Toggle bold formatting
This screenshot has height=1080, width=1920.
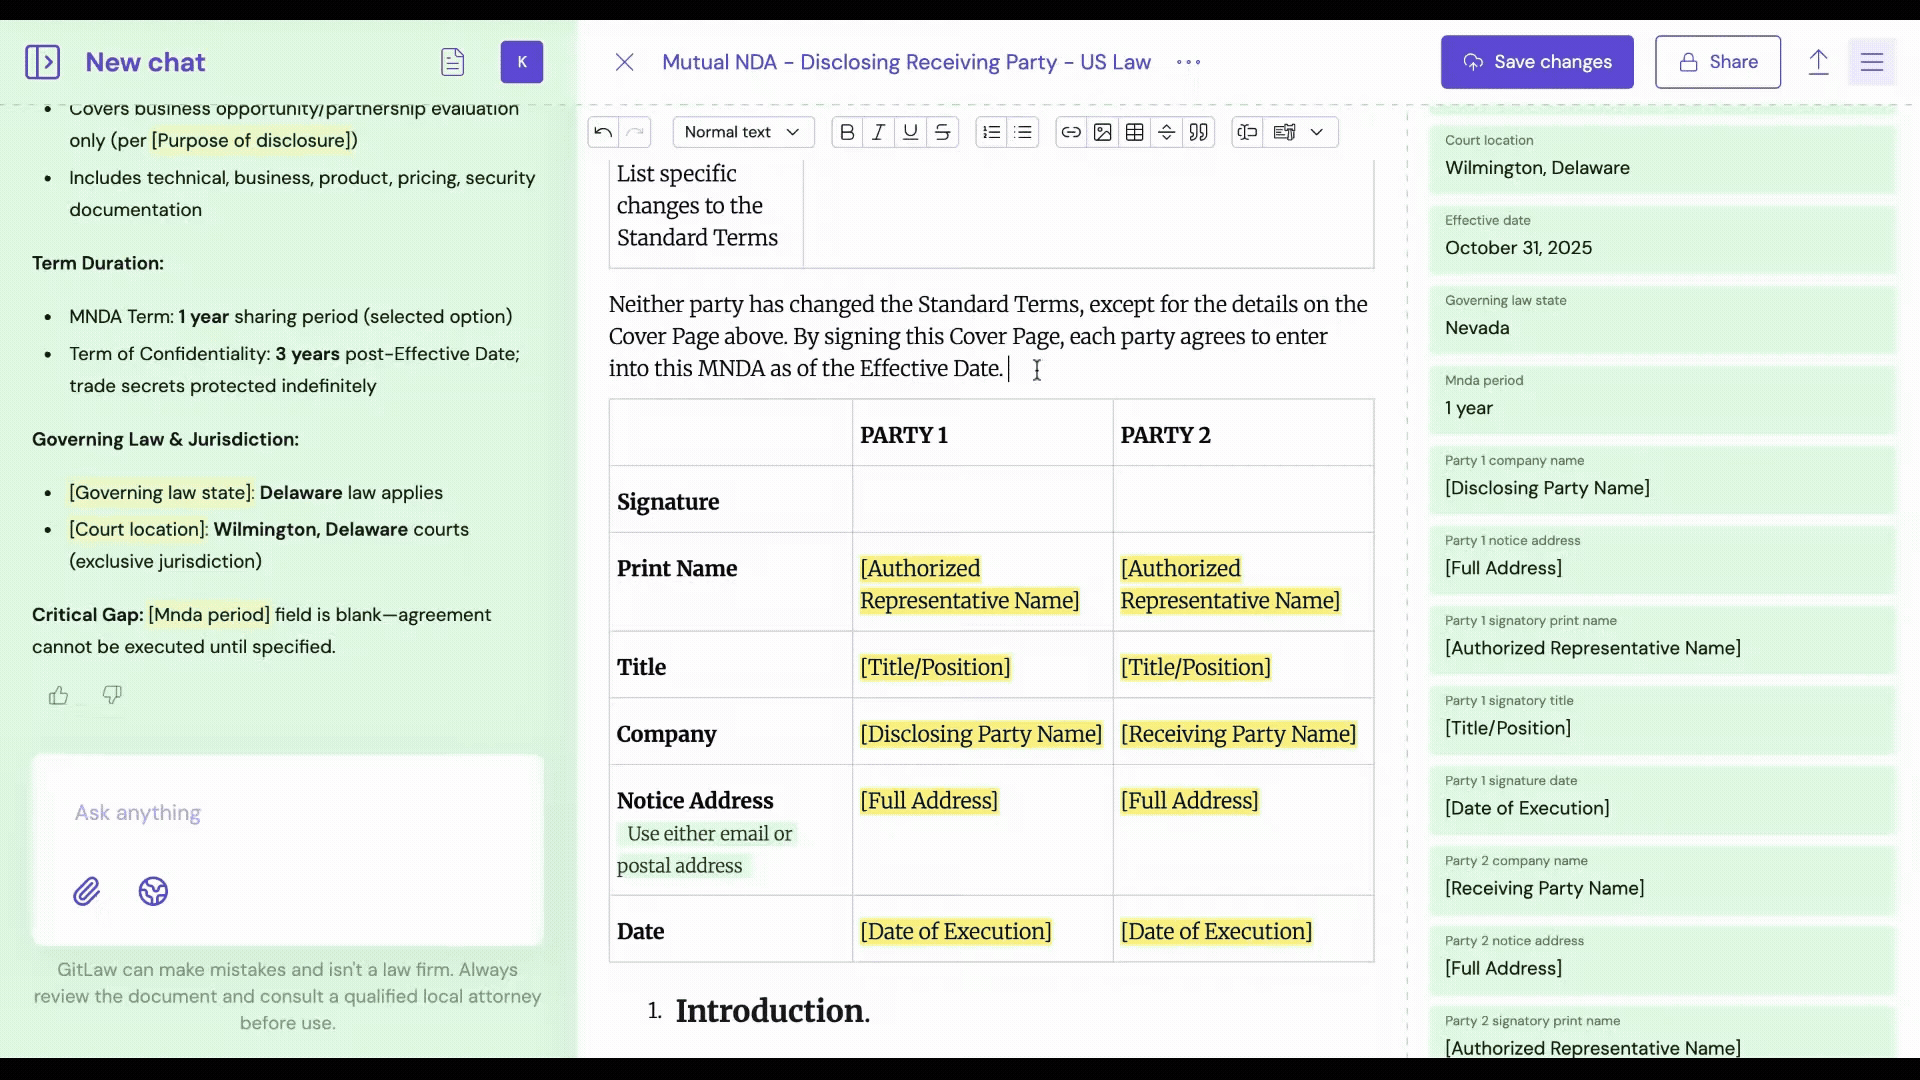coord(847,132)
